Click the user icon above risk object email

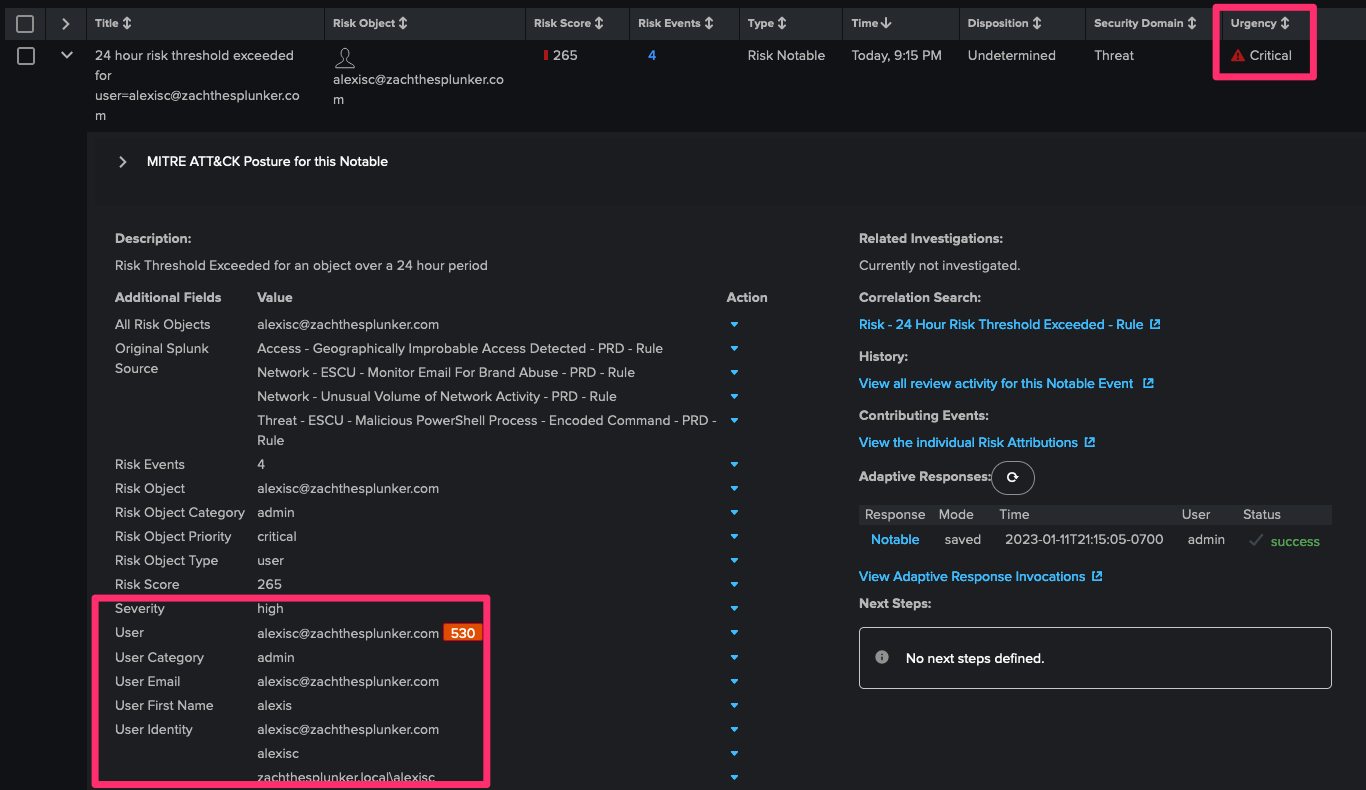click(345, 58)
